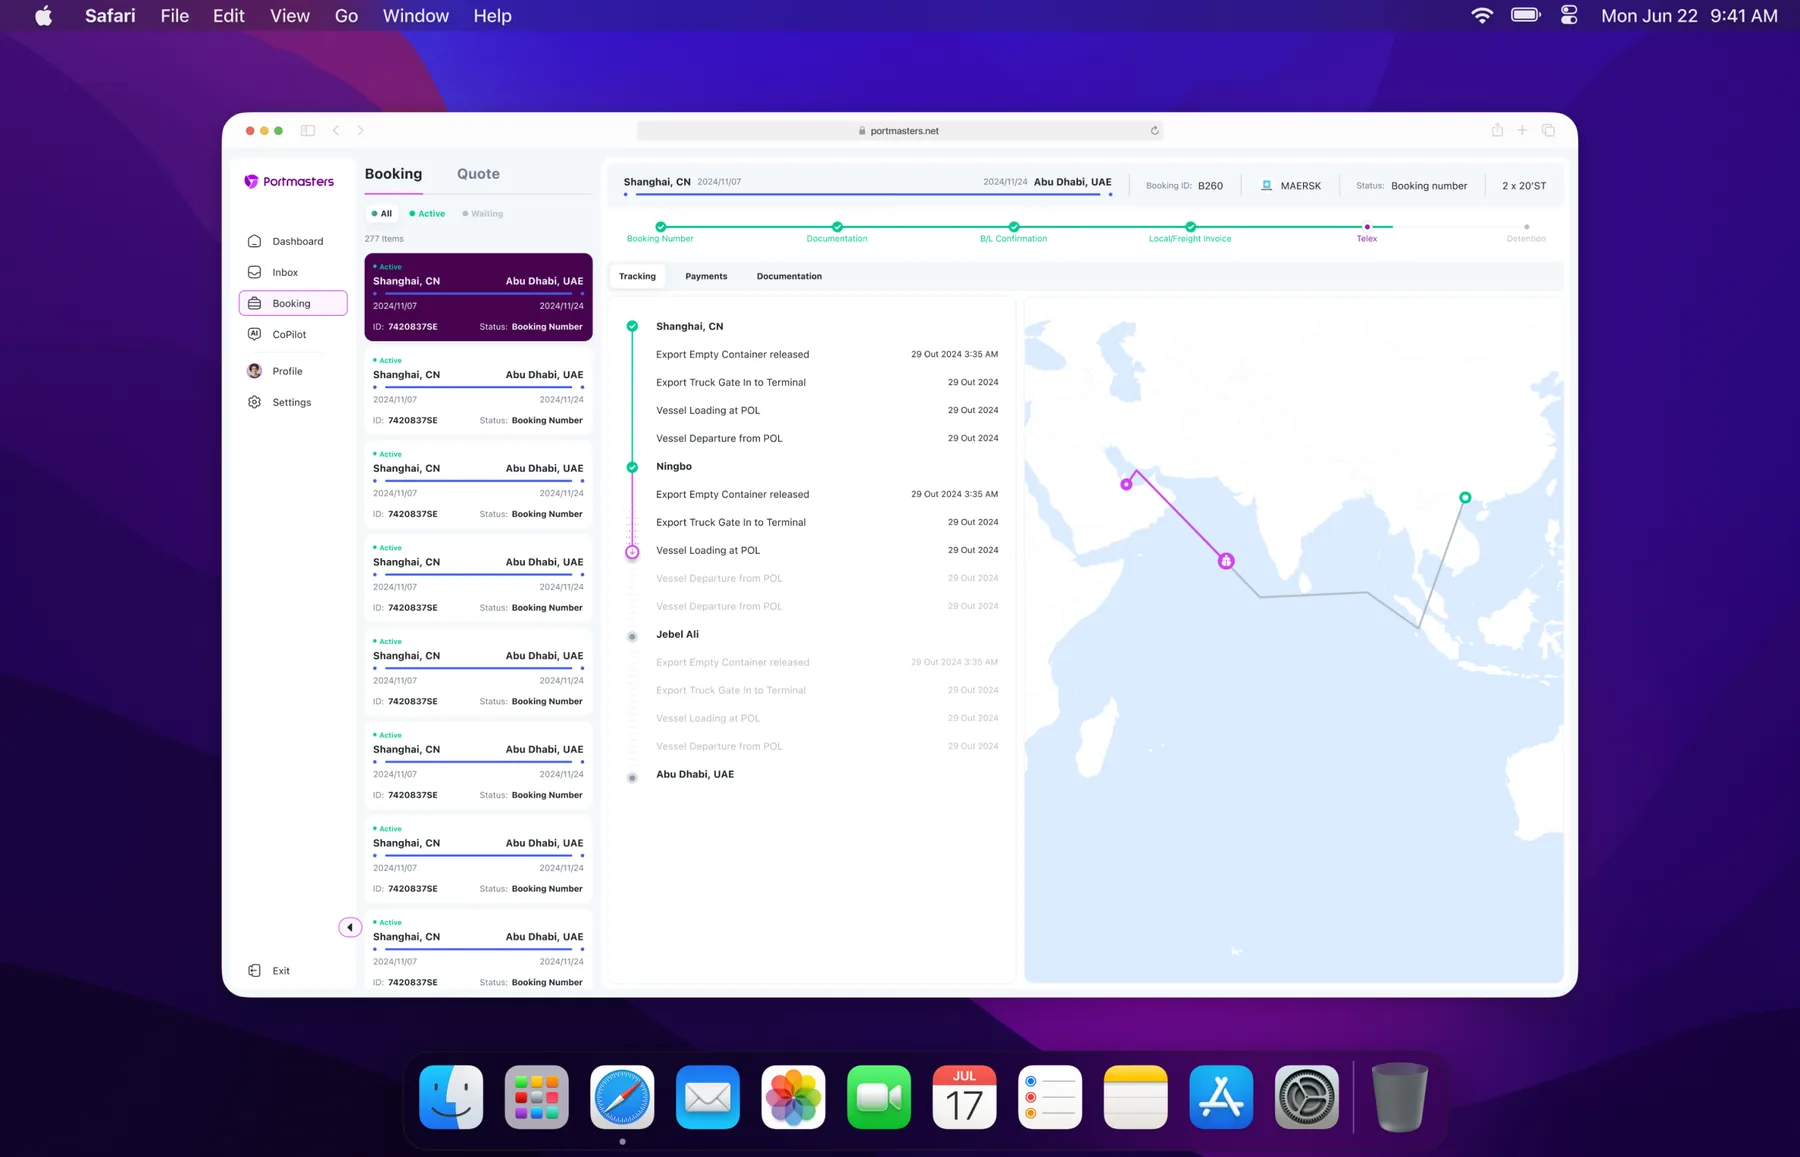Click the Safari sidebar toggle icon
The image size is (1800, 1157).
pyautogui.click(x=308, y=130)
